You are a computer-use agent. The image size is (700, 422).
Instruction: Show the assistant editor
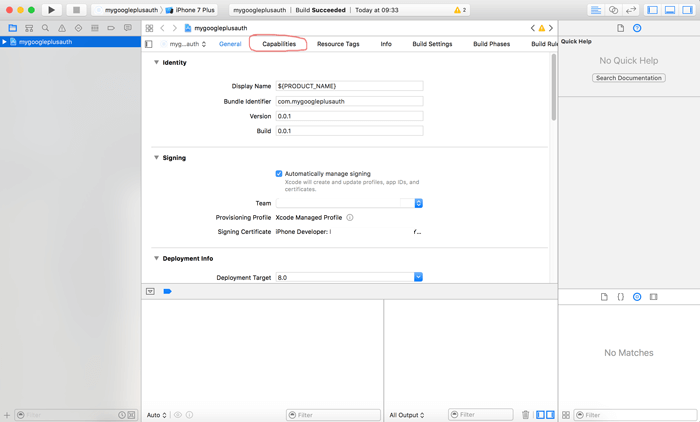tap(613, 10)
